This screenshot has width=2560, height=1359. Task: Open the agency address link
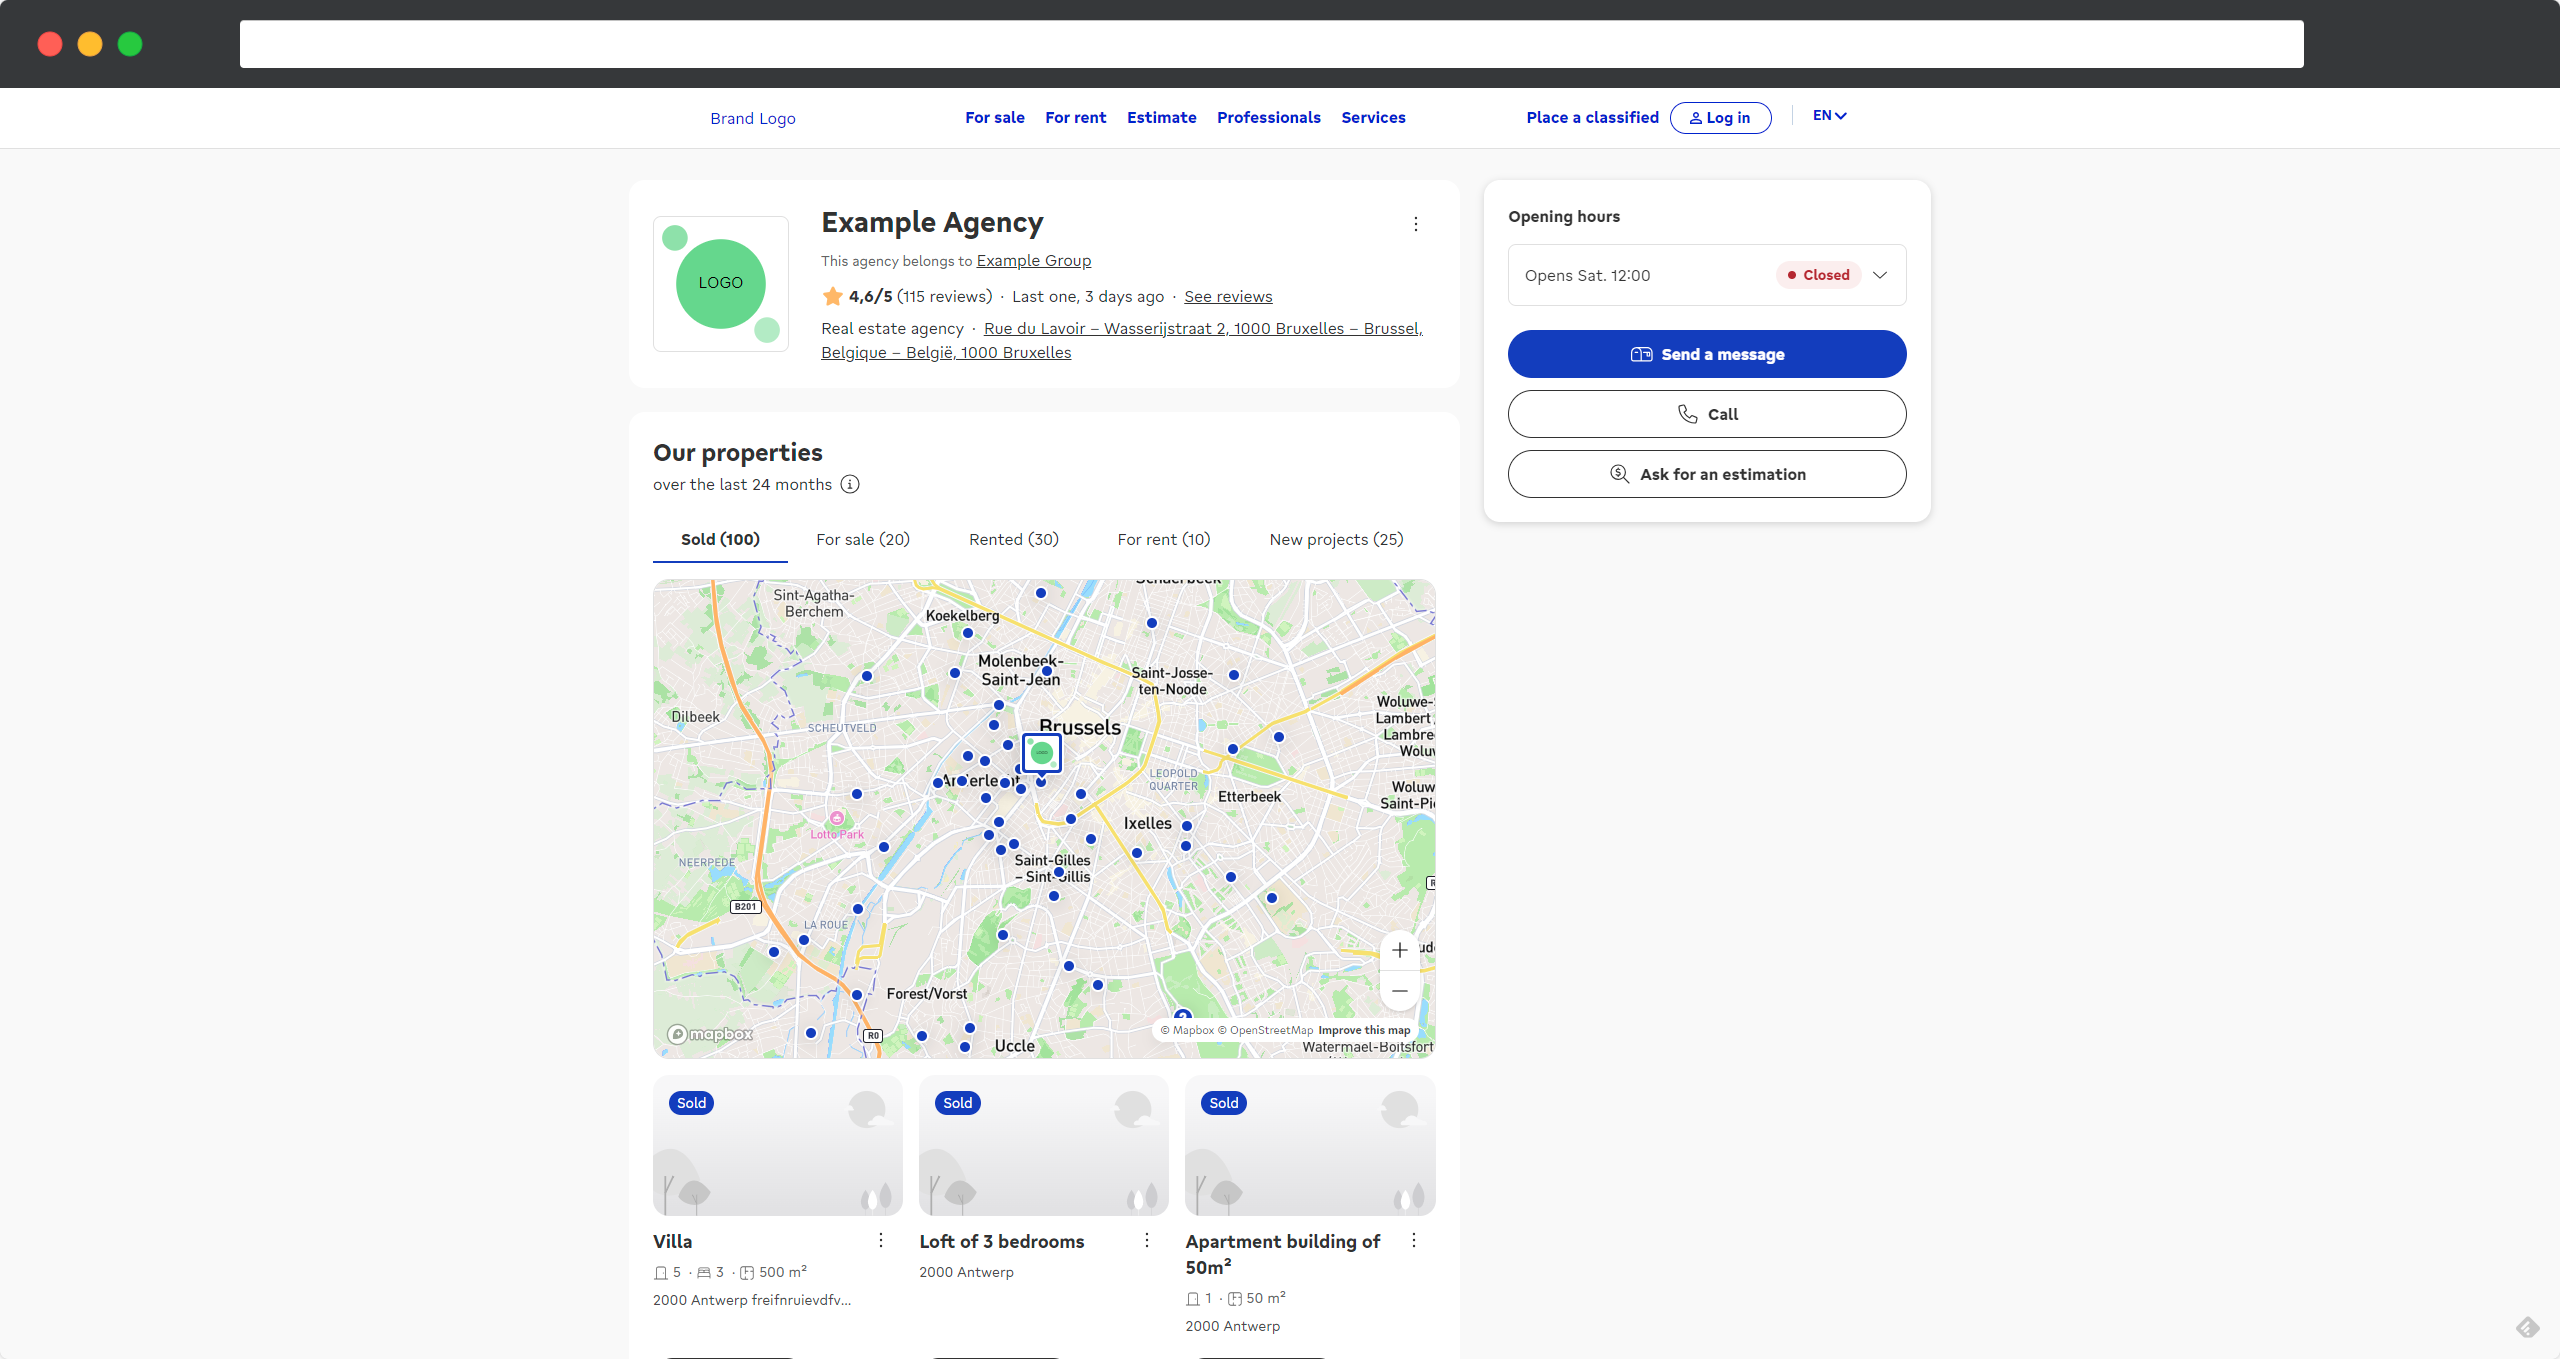1121,340
